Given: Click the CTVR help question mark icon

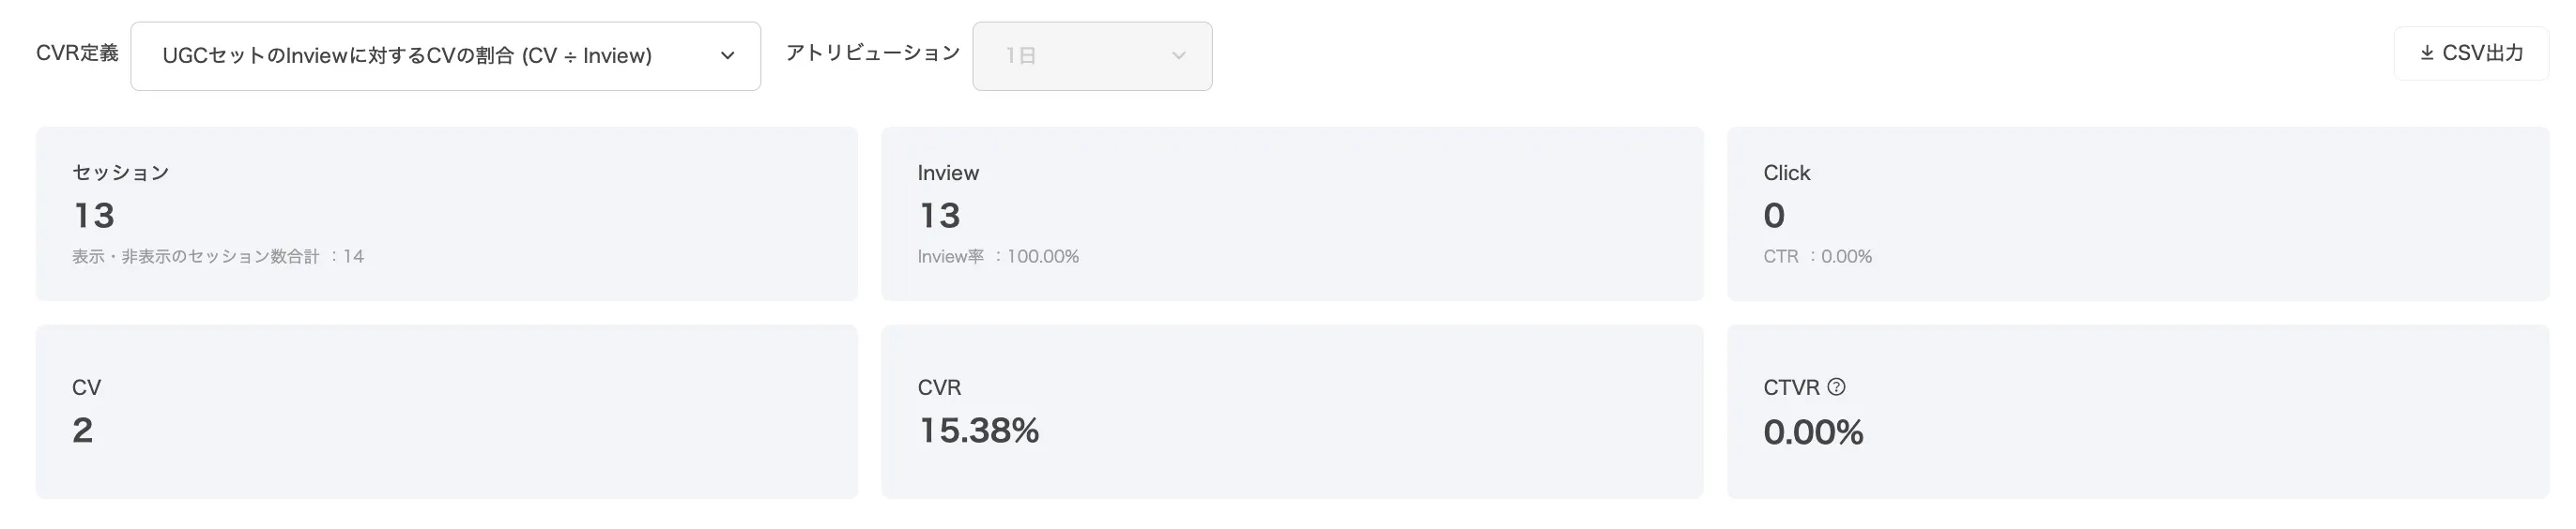Looking at the screenshot, I should click(x=1836, y=387).
